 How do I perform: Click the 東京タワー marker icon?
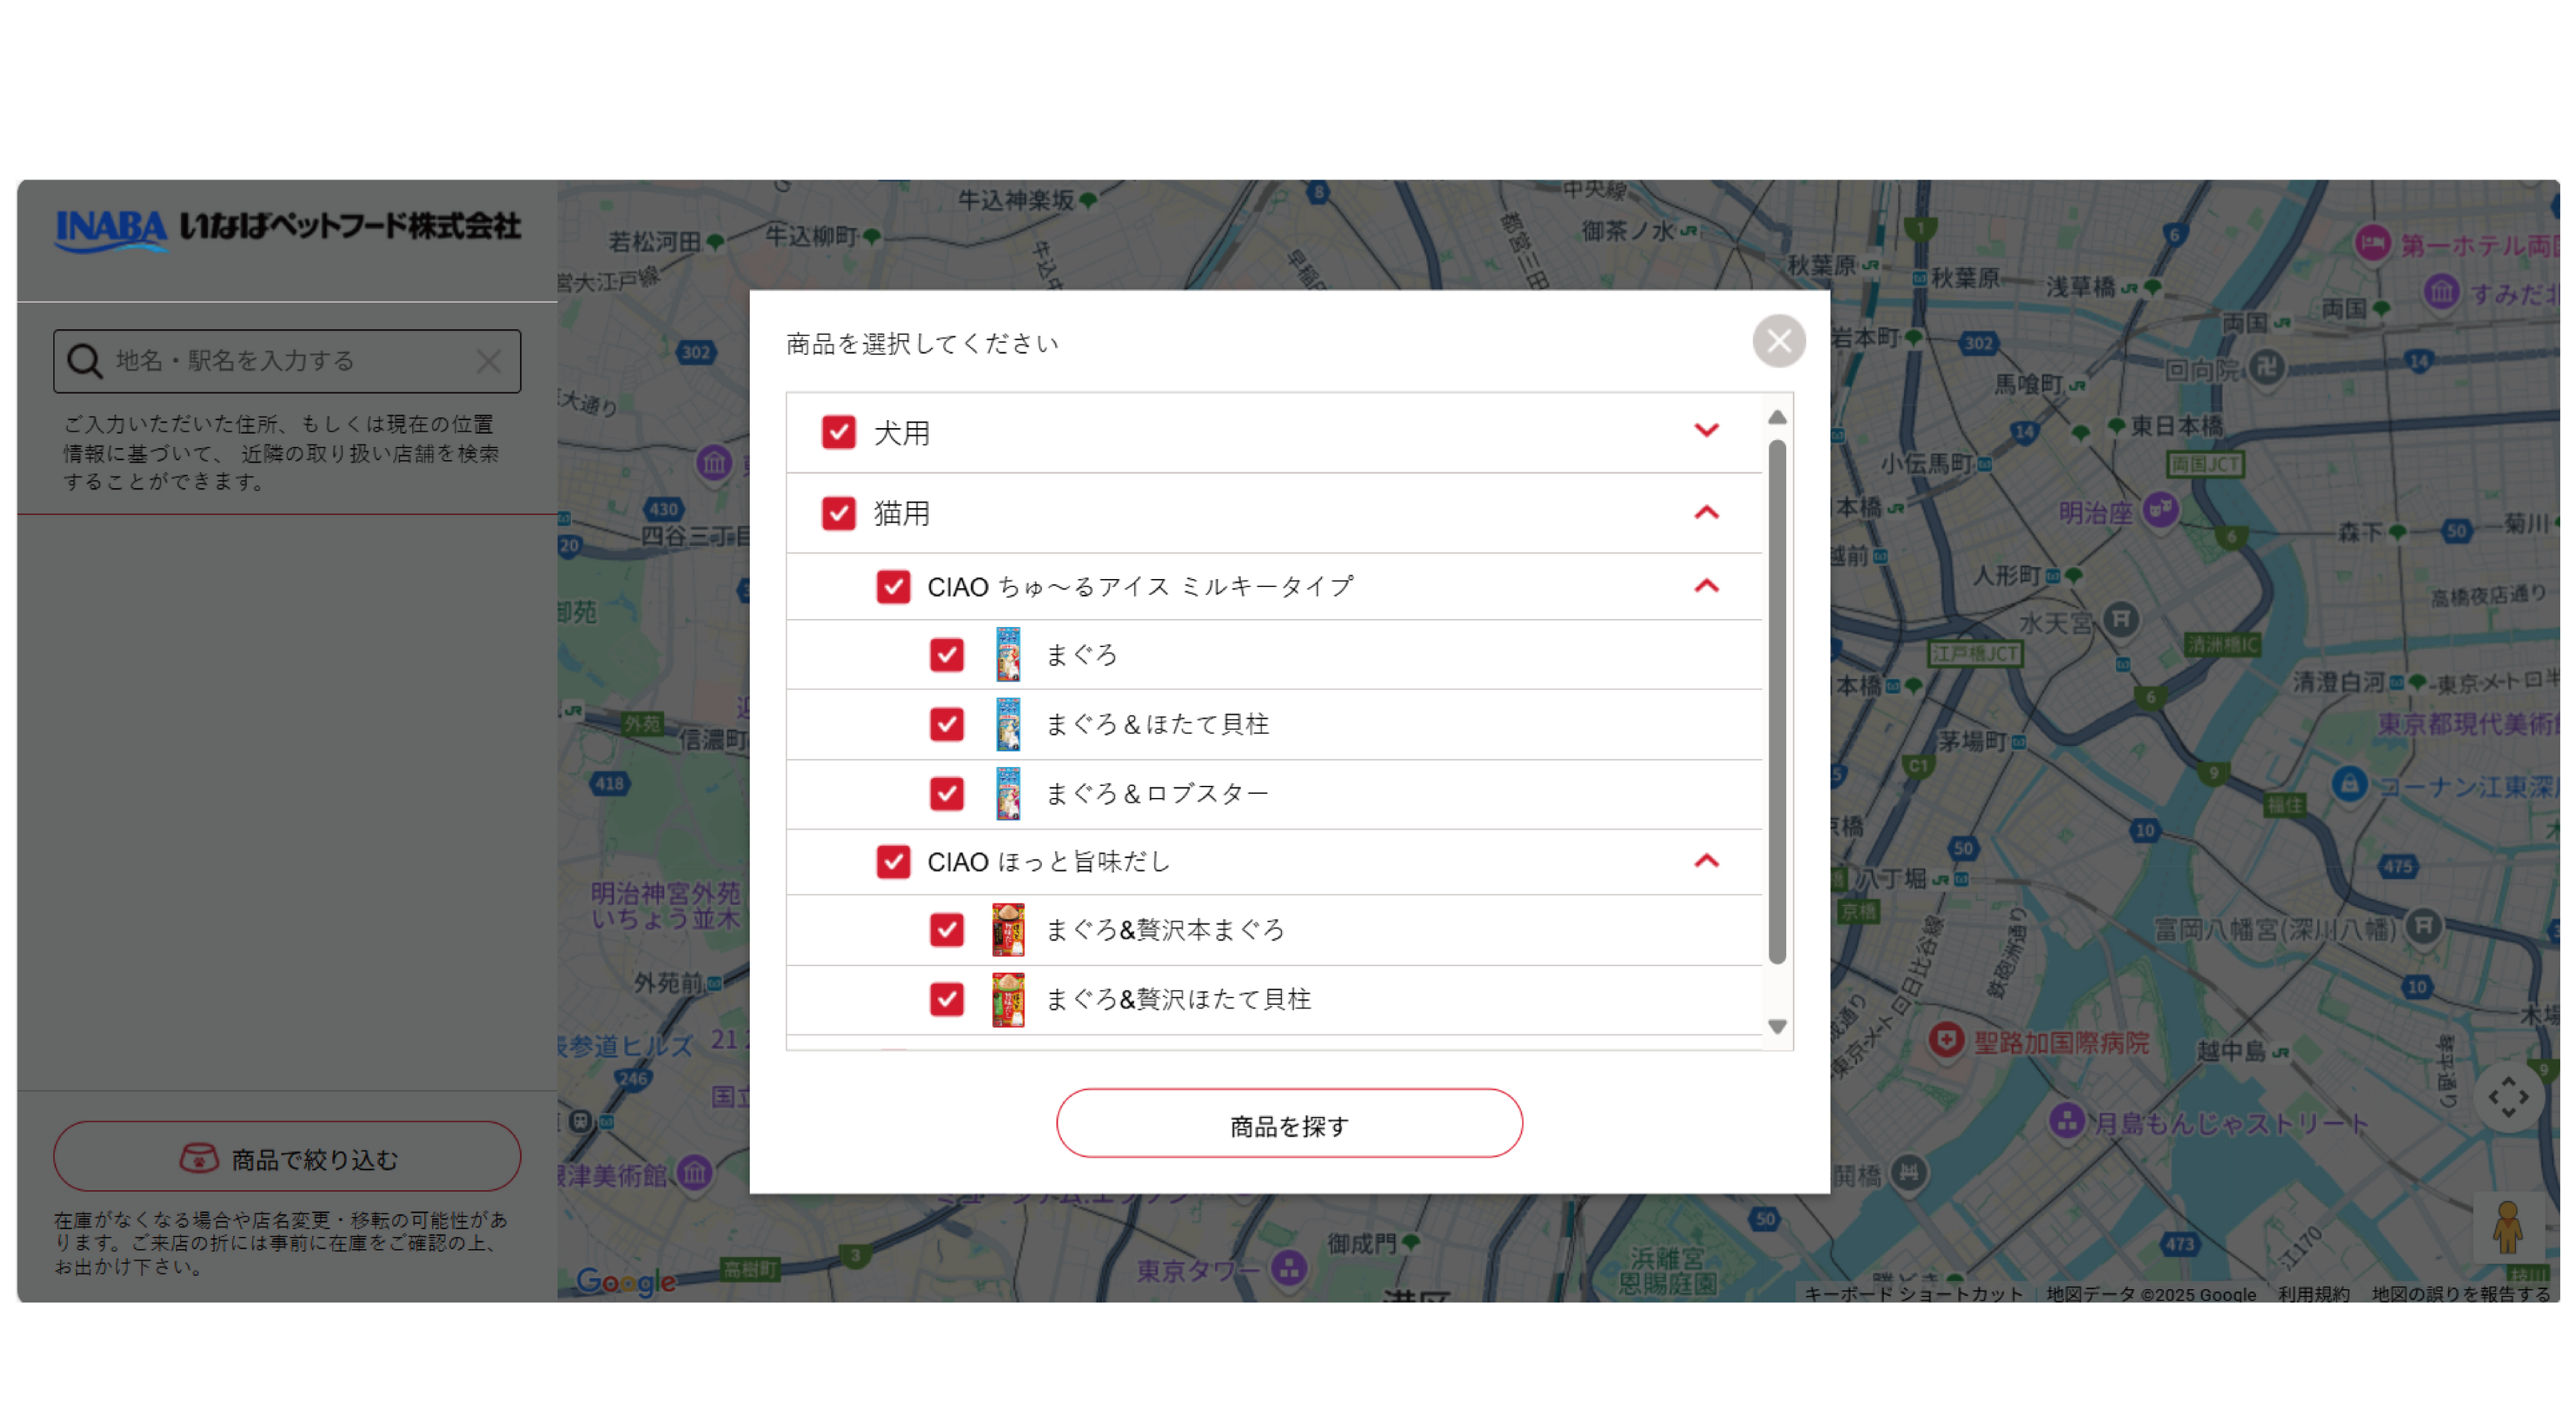(x=1289, y=1269)
